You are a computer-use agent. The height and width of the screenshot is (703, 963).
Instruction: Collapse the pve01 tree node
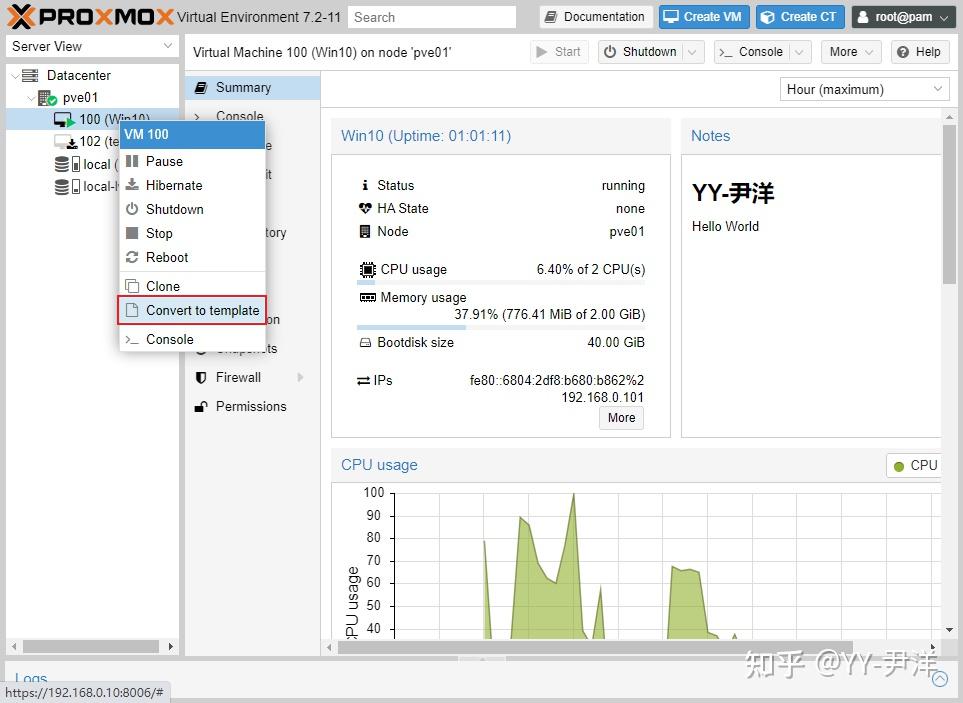tap(31, 98)
